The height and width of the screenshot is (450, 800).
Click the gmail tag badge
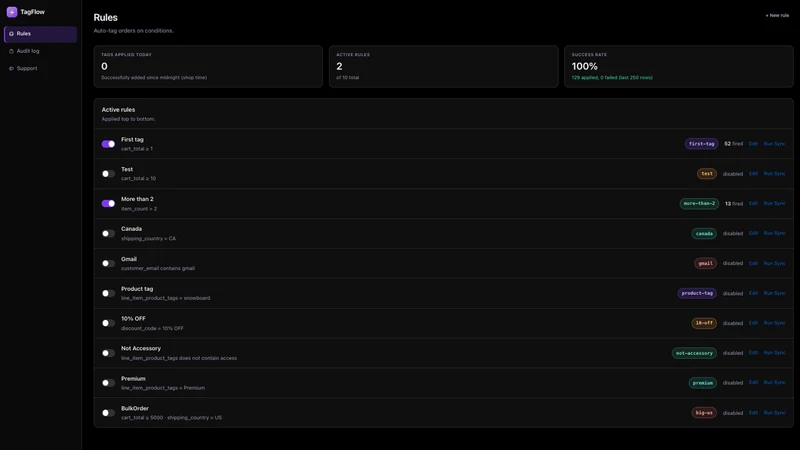coord(705,263)
